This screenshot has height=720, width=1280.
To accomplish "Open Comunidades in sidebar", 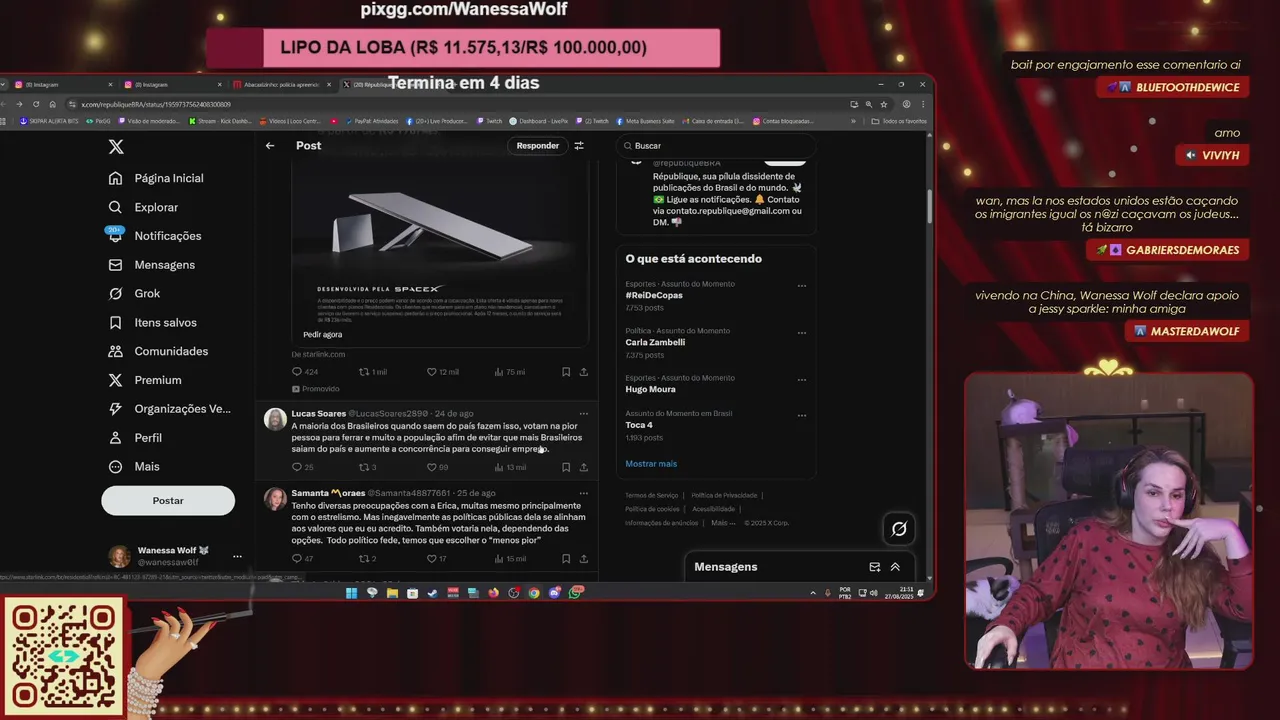I will click(158, 352).
